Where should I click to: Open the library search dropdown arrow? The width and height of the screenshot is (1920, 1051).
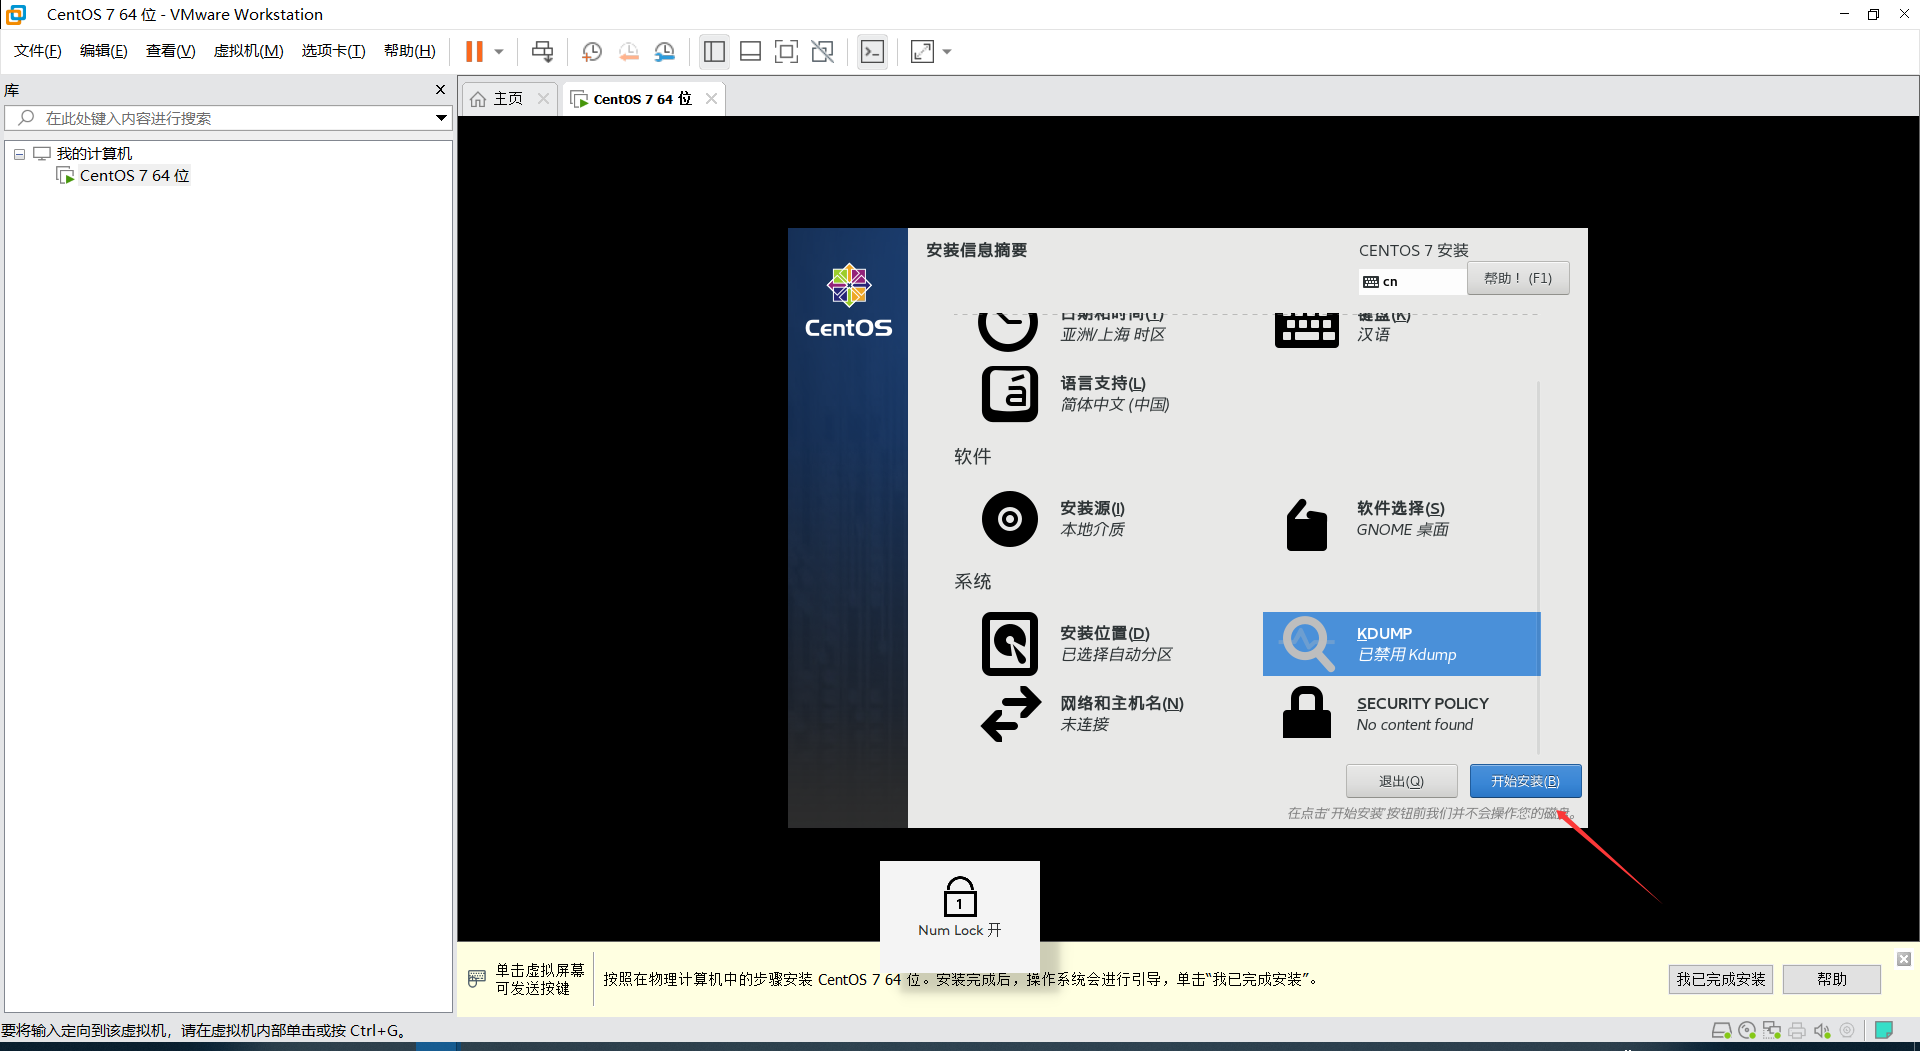(x=441, y=118)
